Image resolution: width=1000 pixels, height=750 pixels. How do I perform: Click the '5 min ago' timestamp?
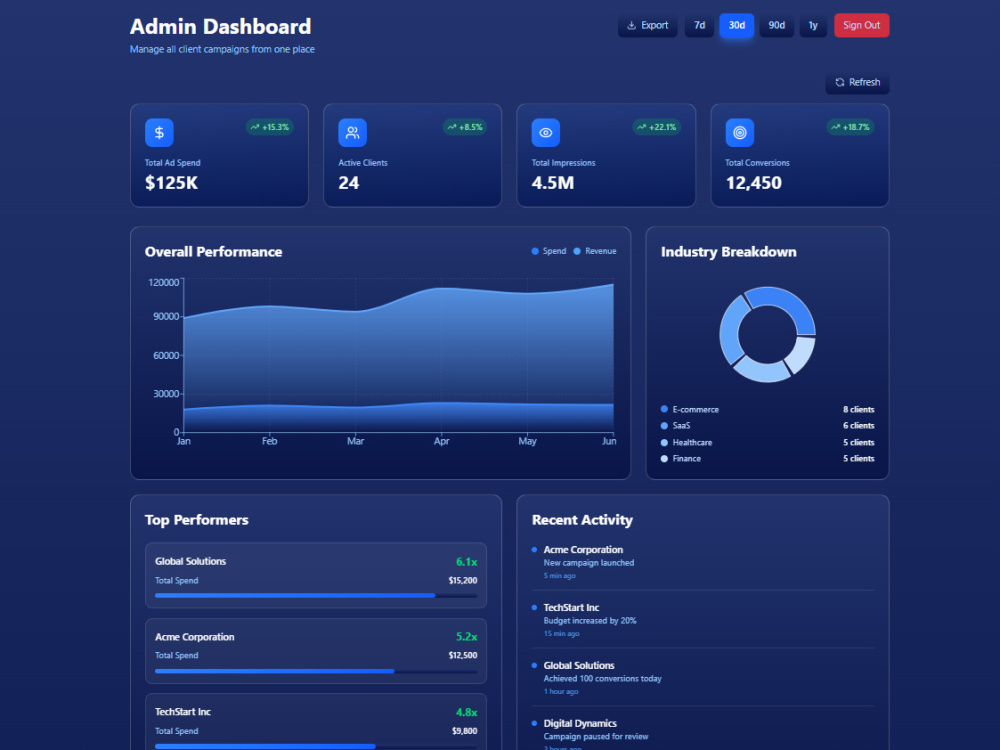pos(559,576)
